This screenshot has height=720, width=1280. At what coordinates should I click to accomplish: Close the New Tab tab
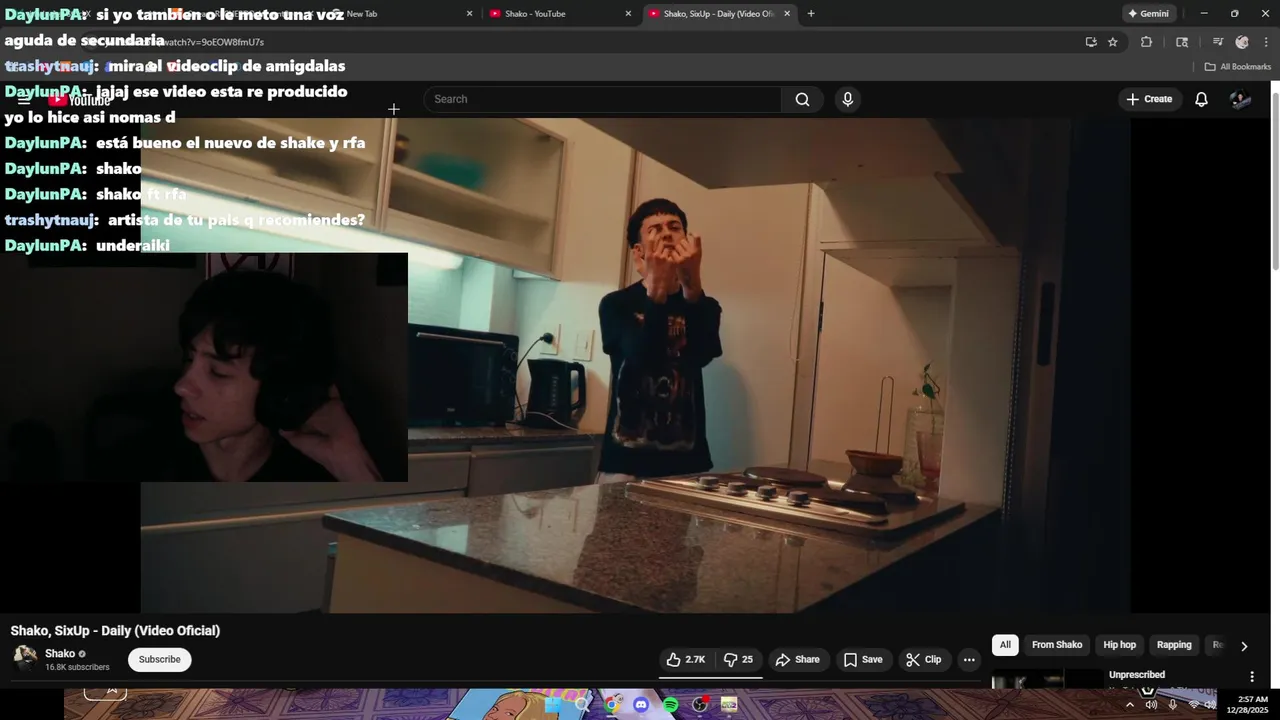(x=470, y=14)
